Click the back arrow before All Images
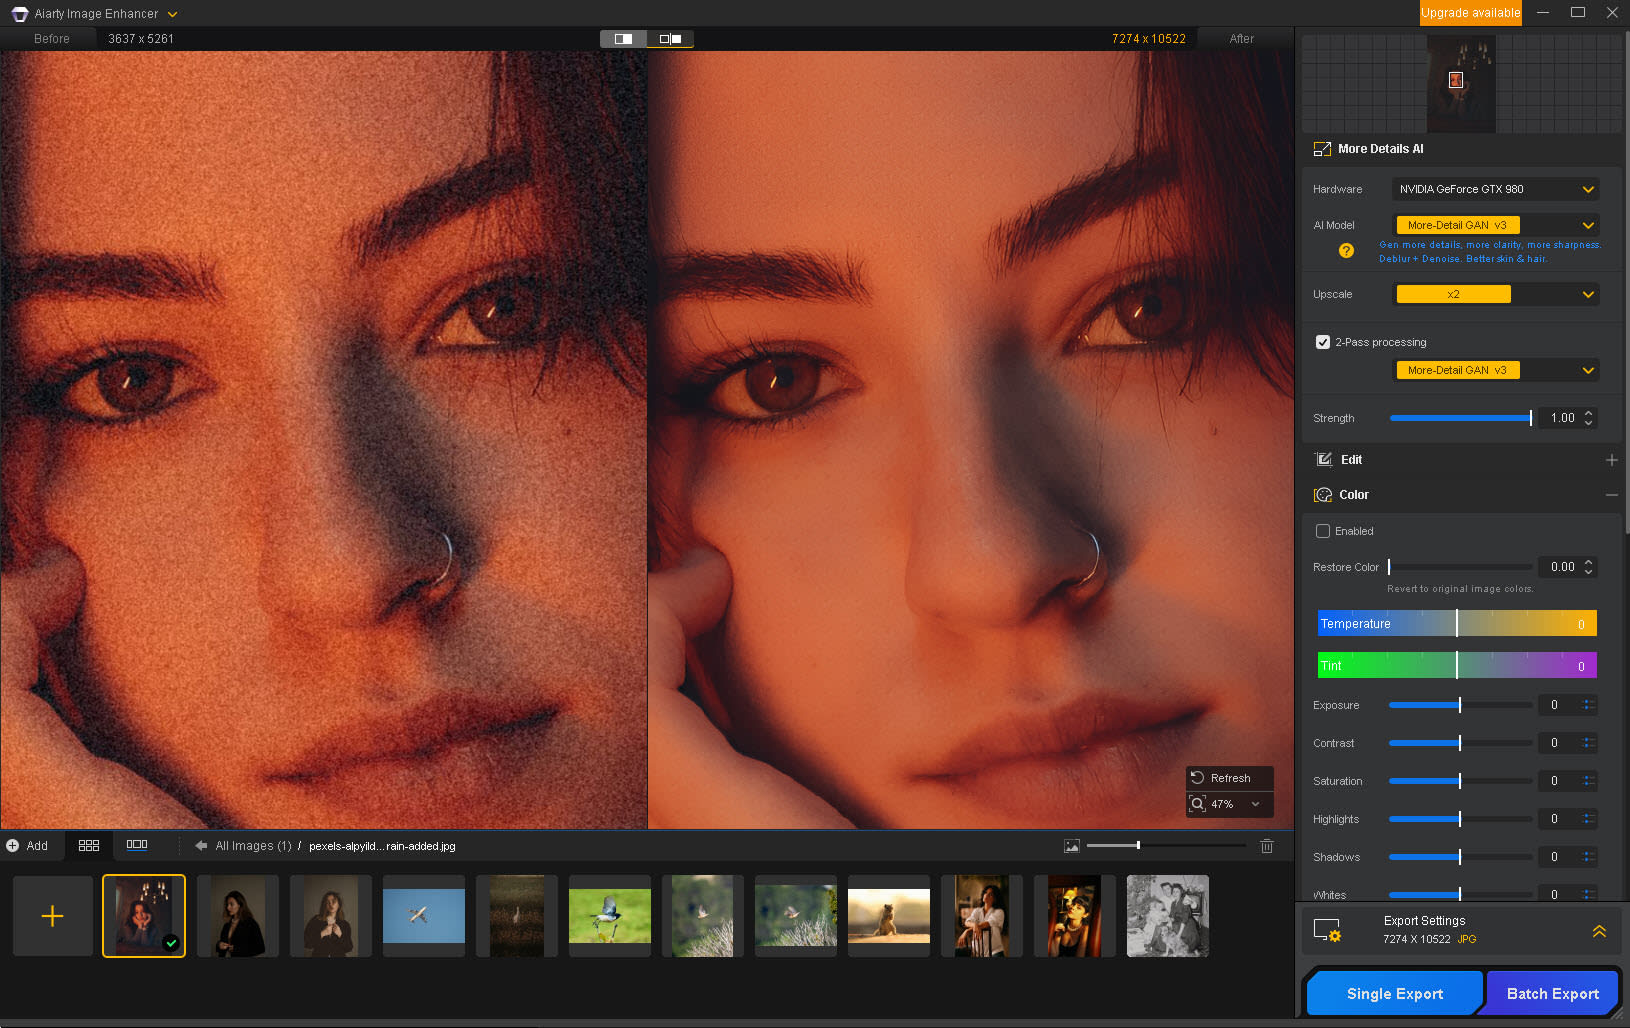 201,846
